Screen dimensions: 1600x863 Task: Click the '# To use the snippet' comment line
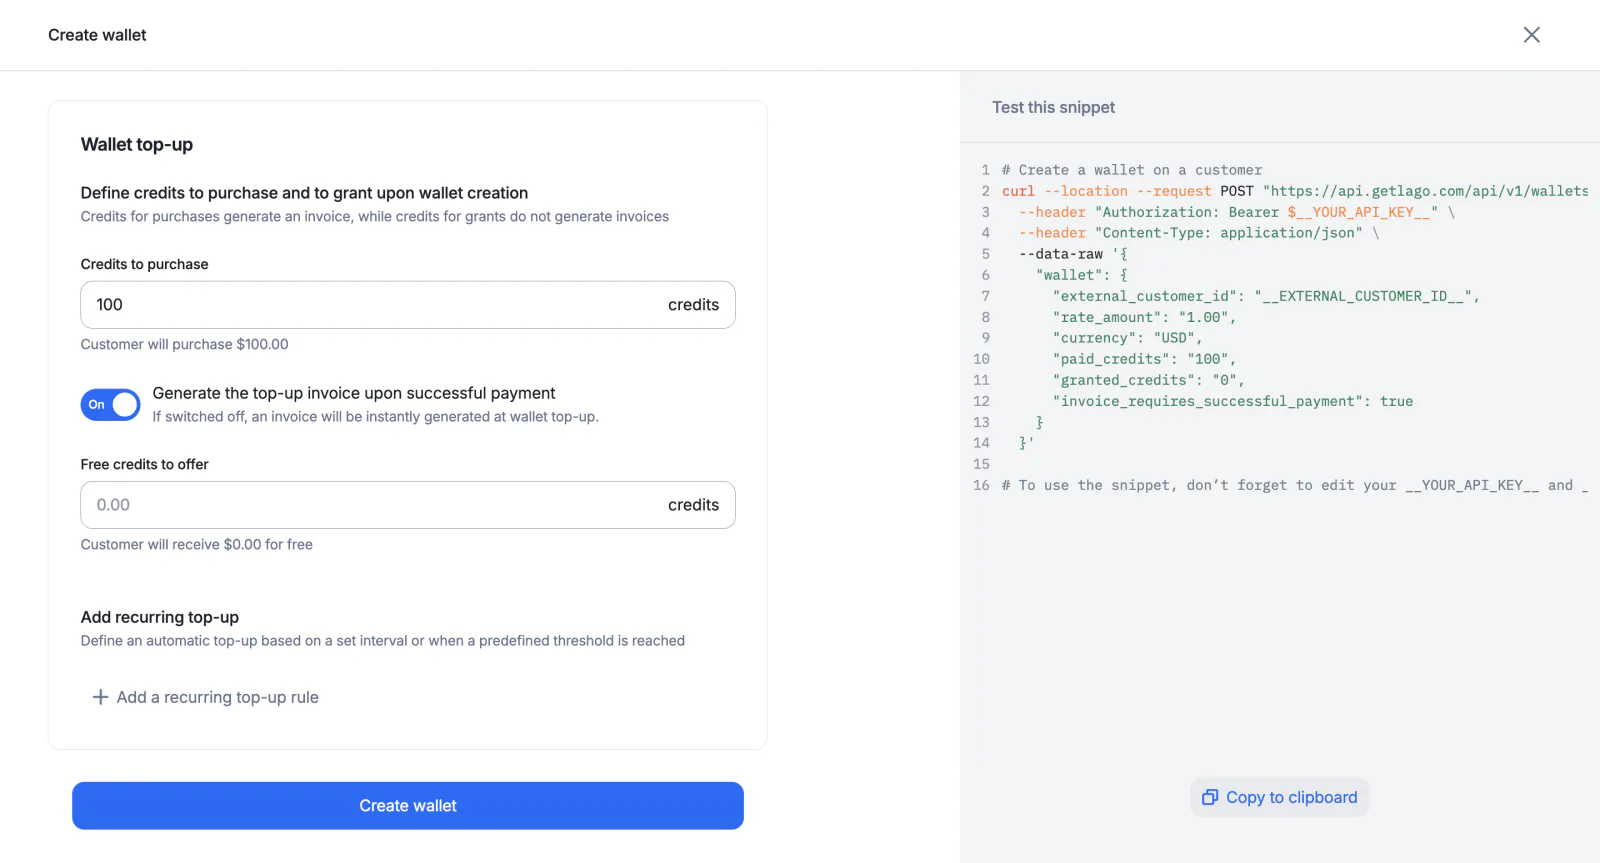click(1295, 485)
